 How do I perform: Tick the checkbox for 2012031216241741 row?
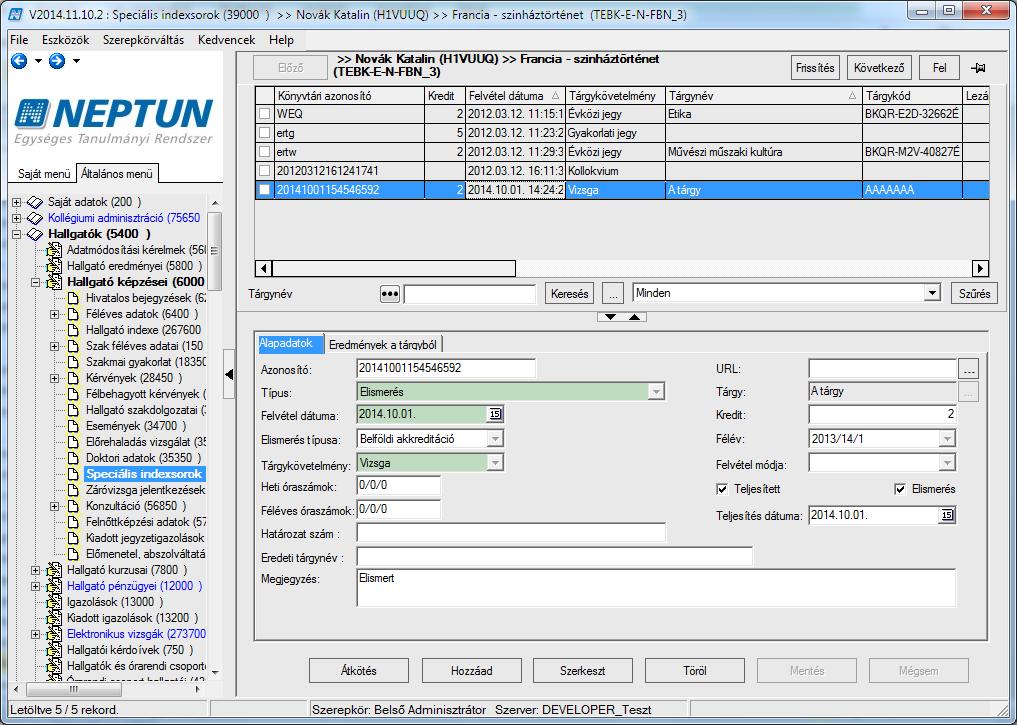pyautogui.click(x=264, y=171)
